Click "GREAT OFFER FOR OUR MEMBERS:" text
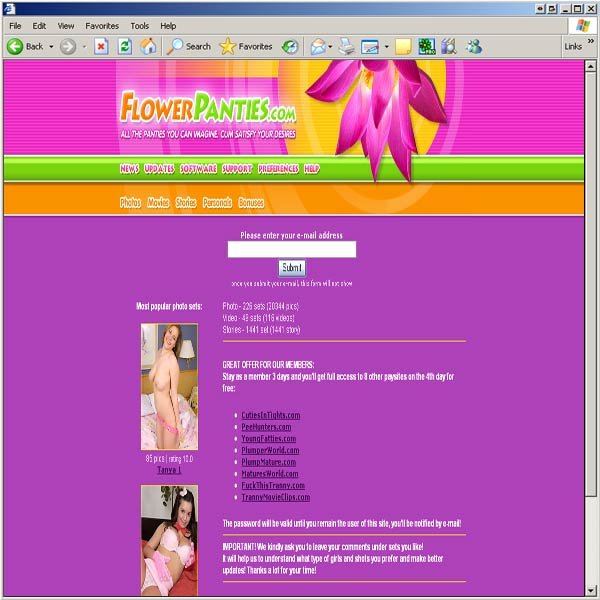 click(x=268, y=365)
